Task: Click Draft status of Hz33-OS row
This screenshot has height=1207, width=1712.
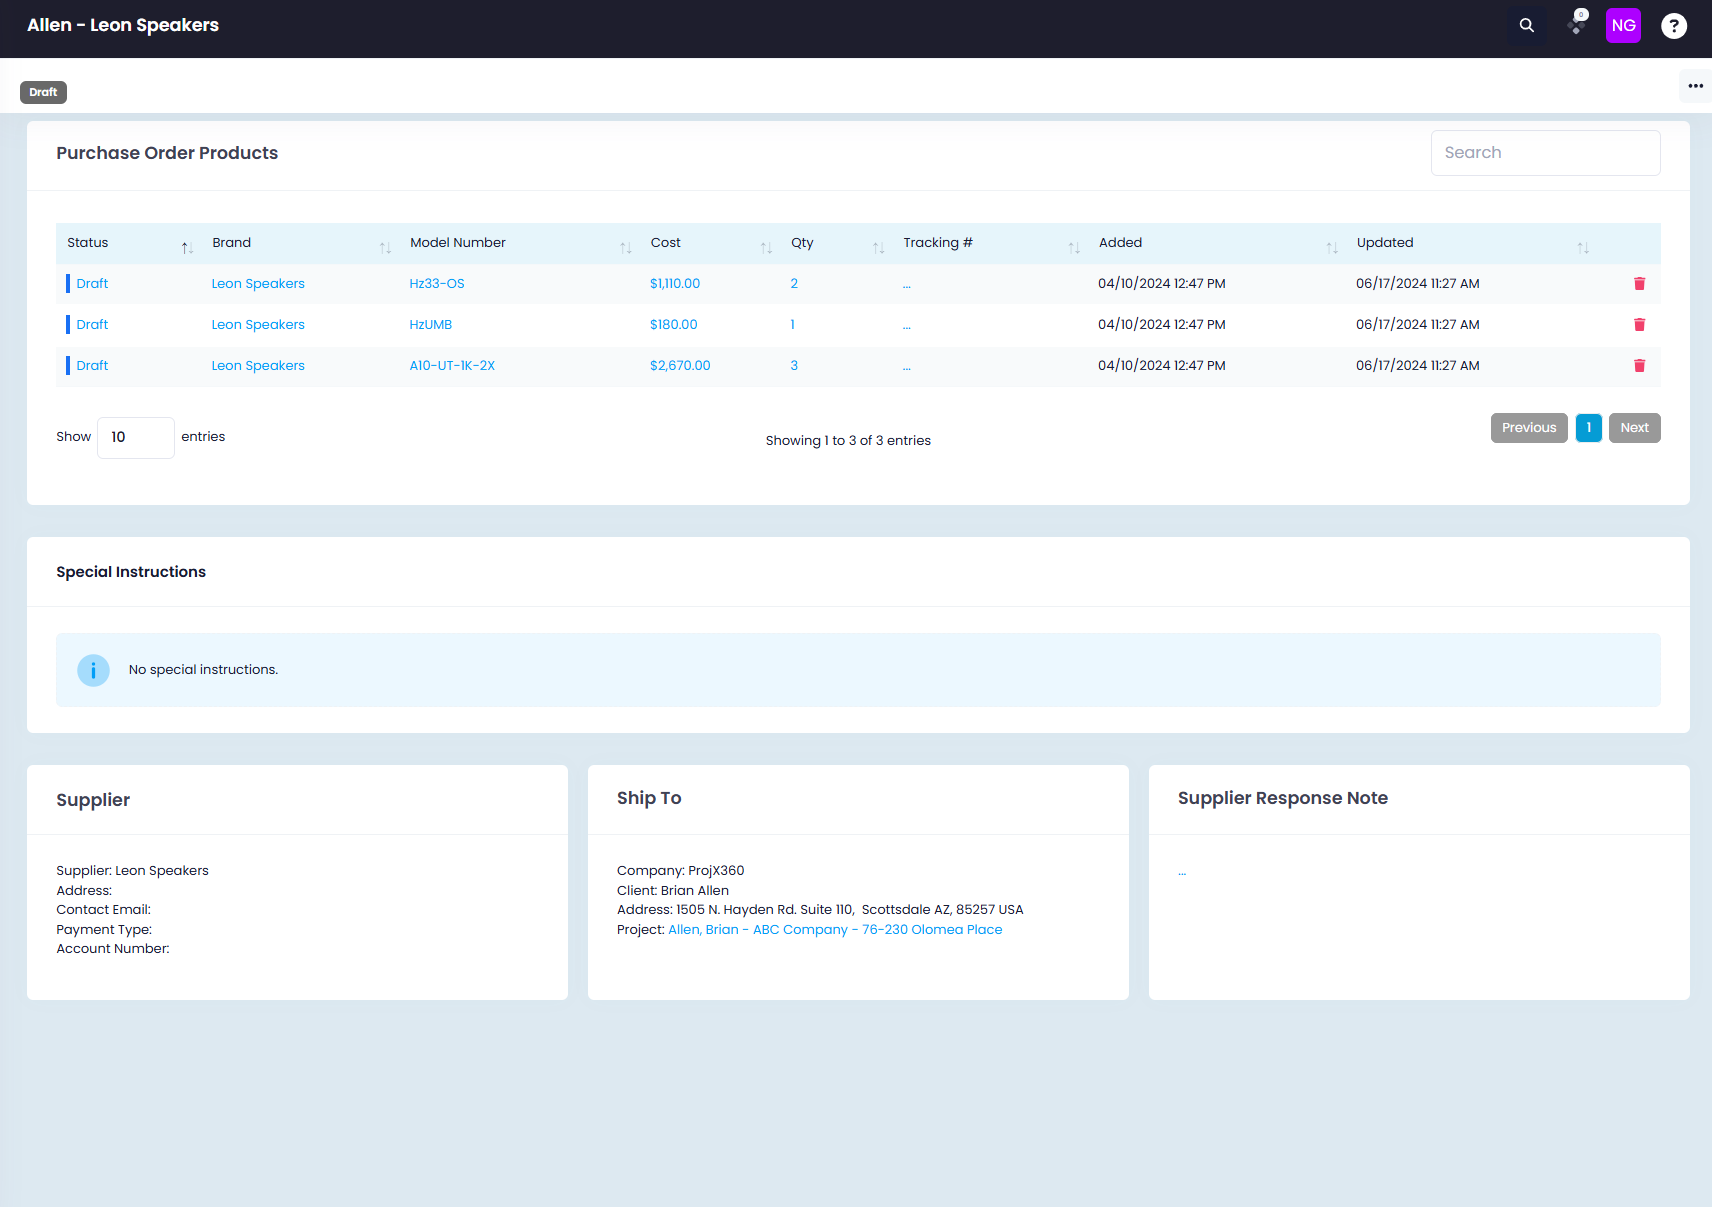Action: pyautogui.click(x=92, y=284)
